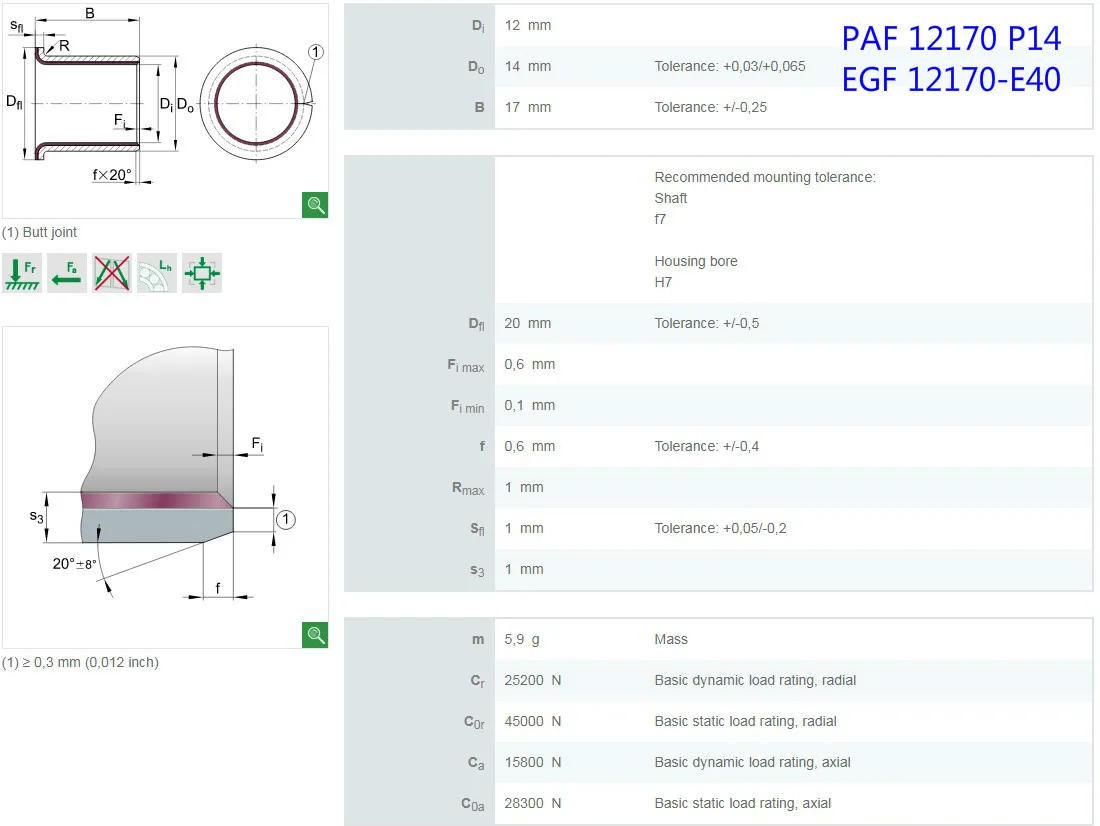Click the Basic dynamic load rating, radial row
This screenshot has width=1100, height=826.
click(755, 680)
